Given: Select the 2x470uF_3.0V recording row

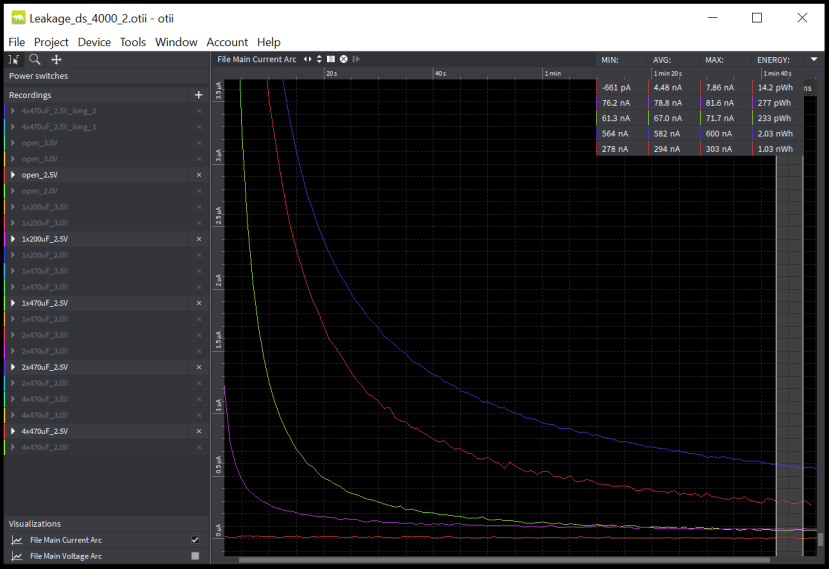Looking at the screenshot, I should 107,351.
